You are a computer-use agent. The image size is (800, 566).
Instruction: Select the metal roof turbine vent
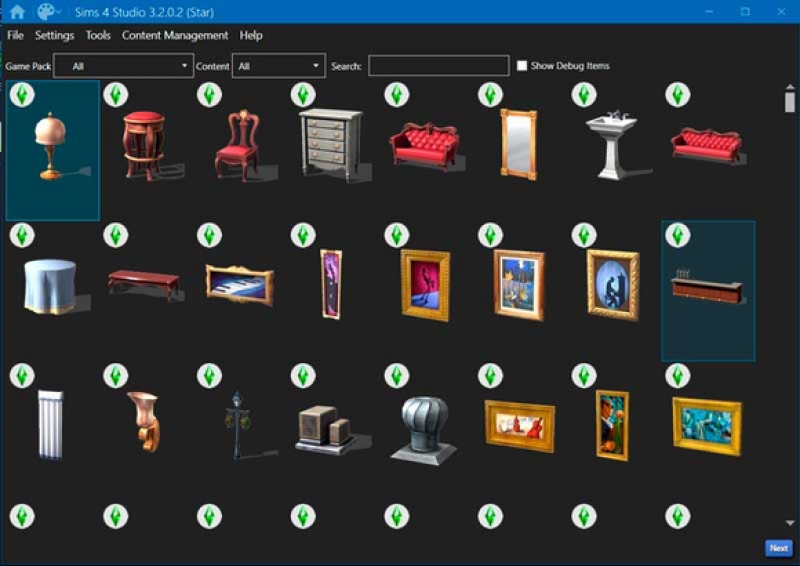click(424, 430)
